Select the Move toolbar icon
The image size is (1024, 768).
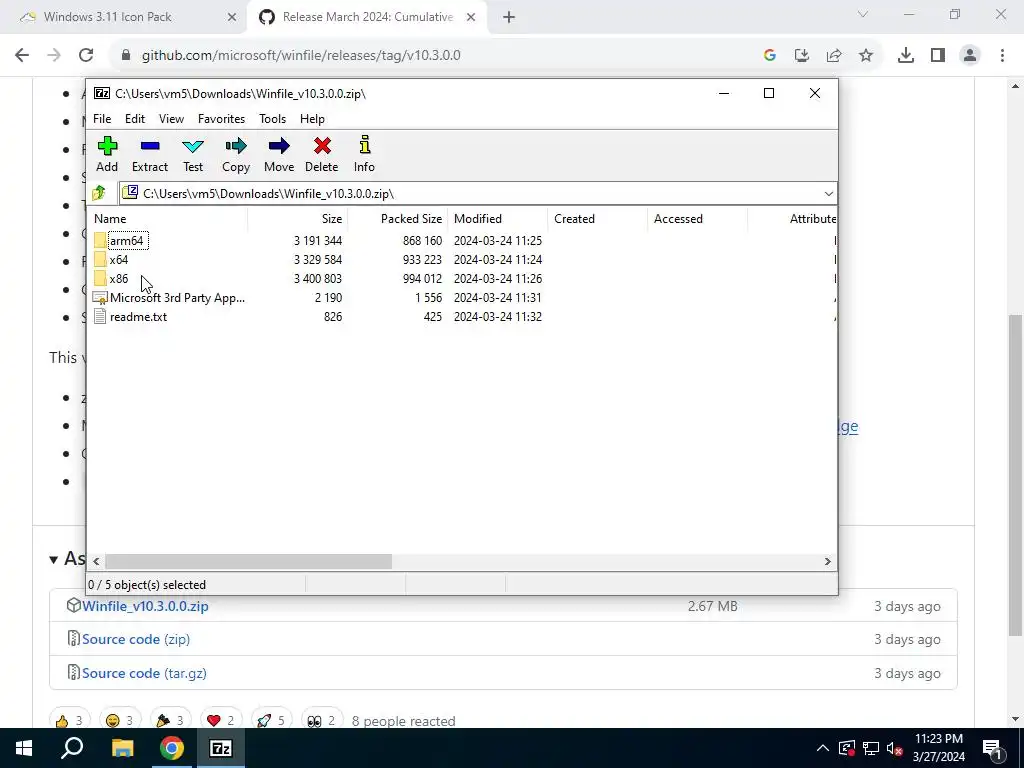[279, 146]
